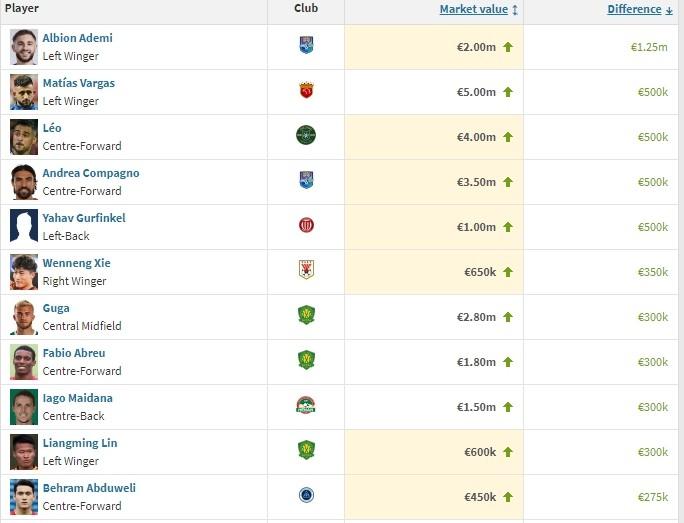Click Matías Vargas profile photo
The width and height of the screenshot is (684, 523).
pos(24,91)
